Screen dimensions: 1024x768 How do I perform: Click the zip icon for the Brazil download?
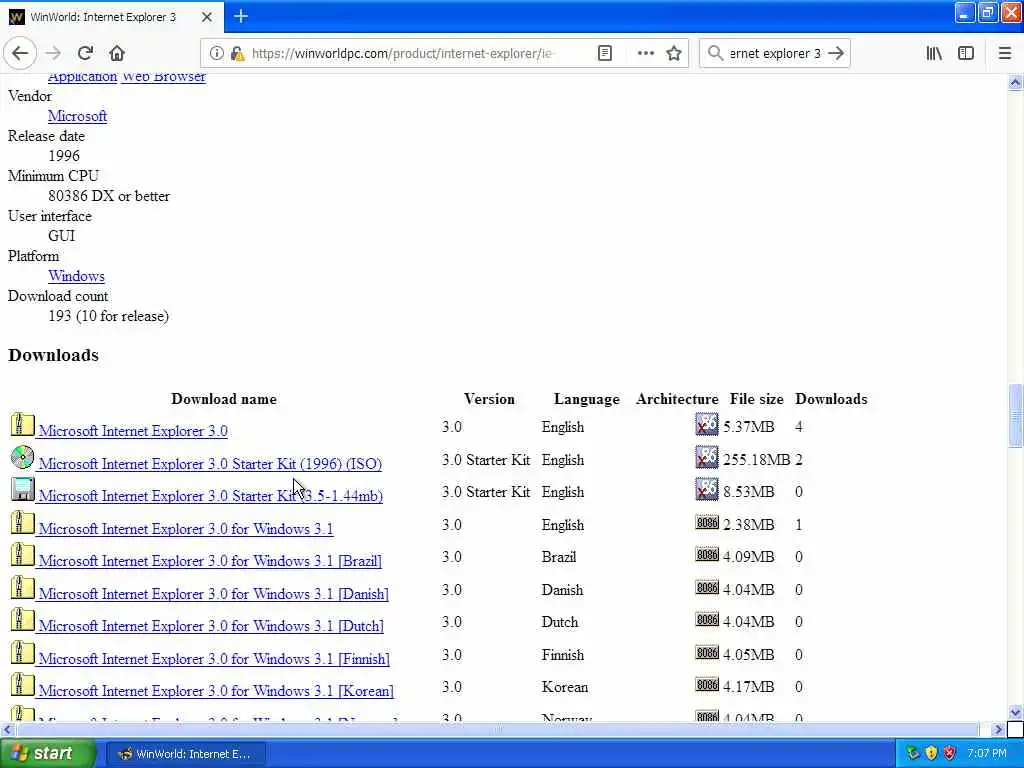[22, 554]
